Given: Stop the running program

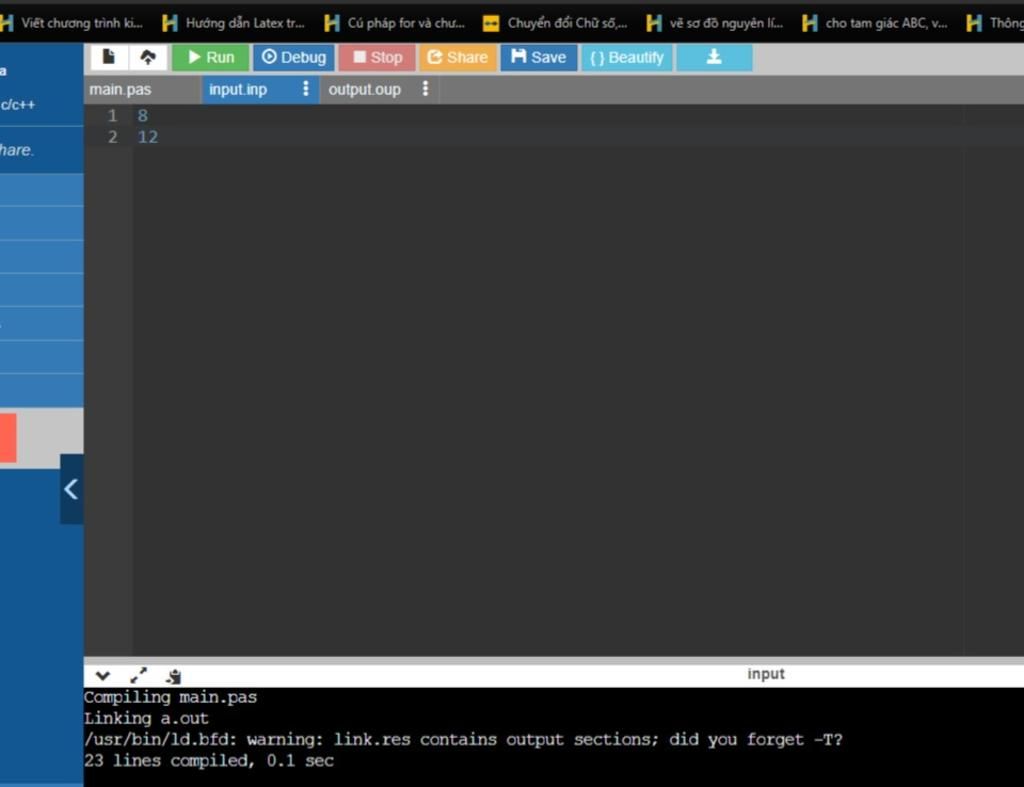Looking at the screenshot, I should (x=377, y=57).
